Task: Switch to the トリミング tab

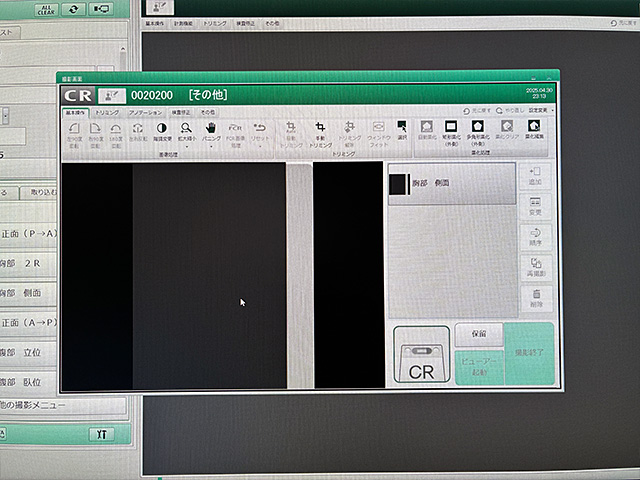Action: point(107,113)
